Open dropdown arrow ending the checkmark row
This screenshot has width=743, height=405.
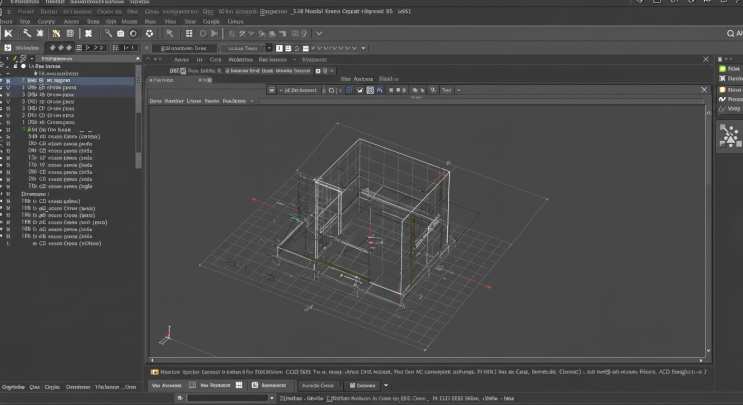point(363,48)
